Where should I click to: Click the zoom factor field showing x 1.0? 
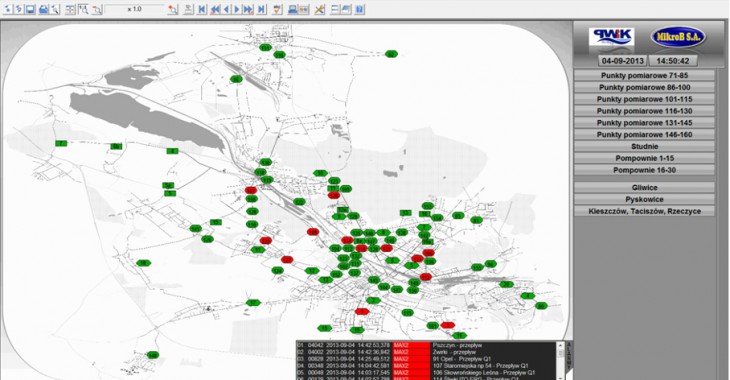tap(135, 9)
